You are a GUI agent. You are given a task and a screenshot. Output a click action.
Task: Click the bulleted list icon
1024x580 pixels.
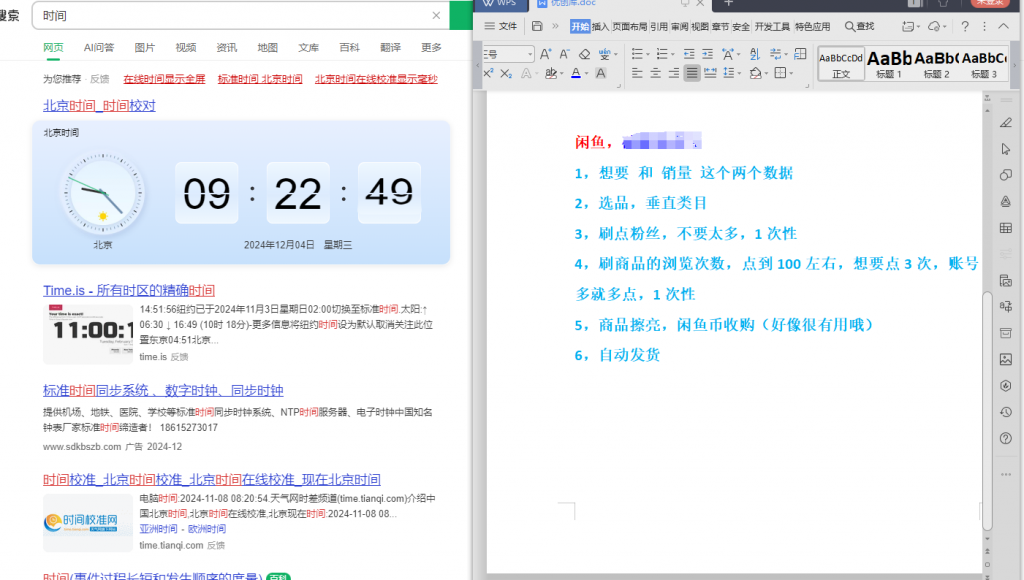pos(637,54)
